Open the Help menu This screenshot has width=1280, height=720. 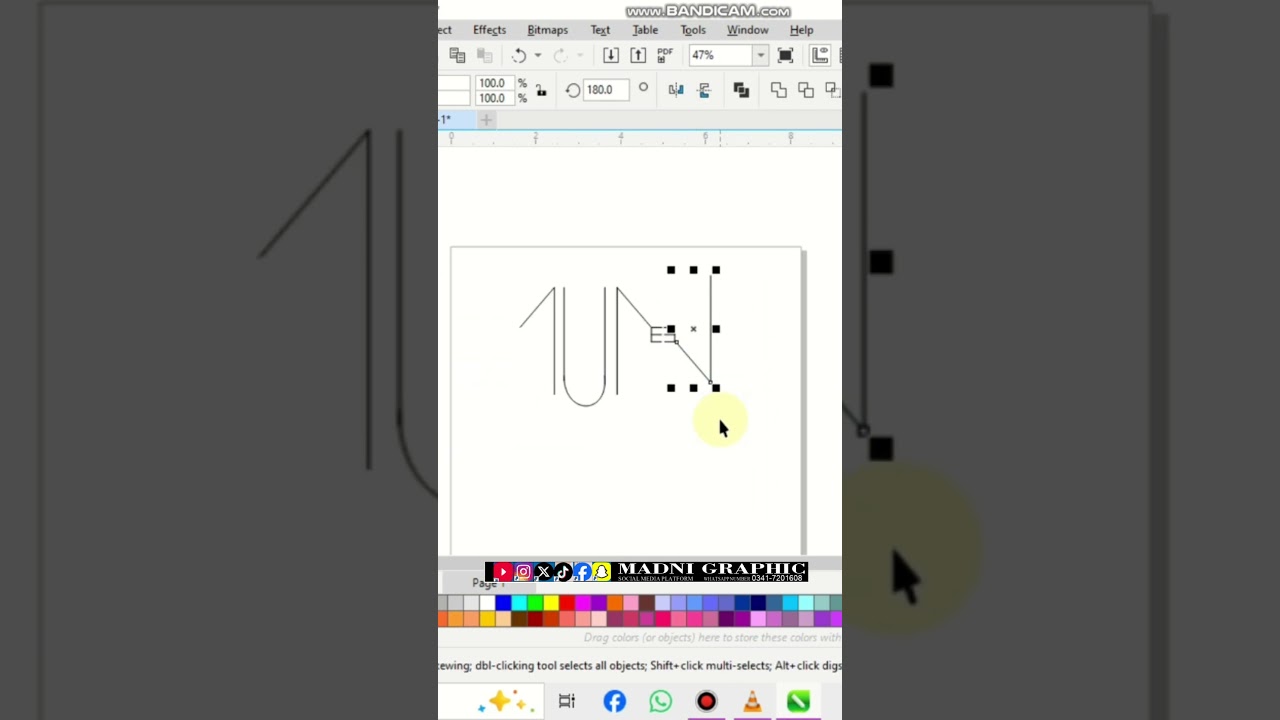point(801,30)
